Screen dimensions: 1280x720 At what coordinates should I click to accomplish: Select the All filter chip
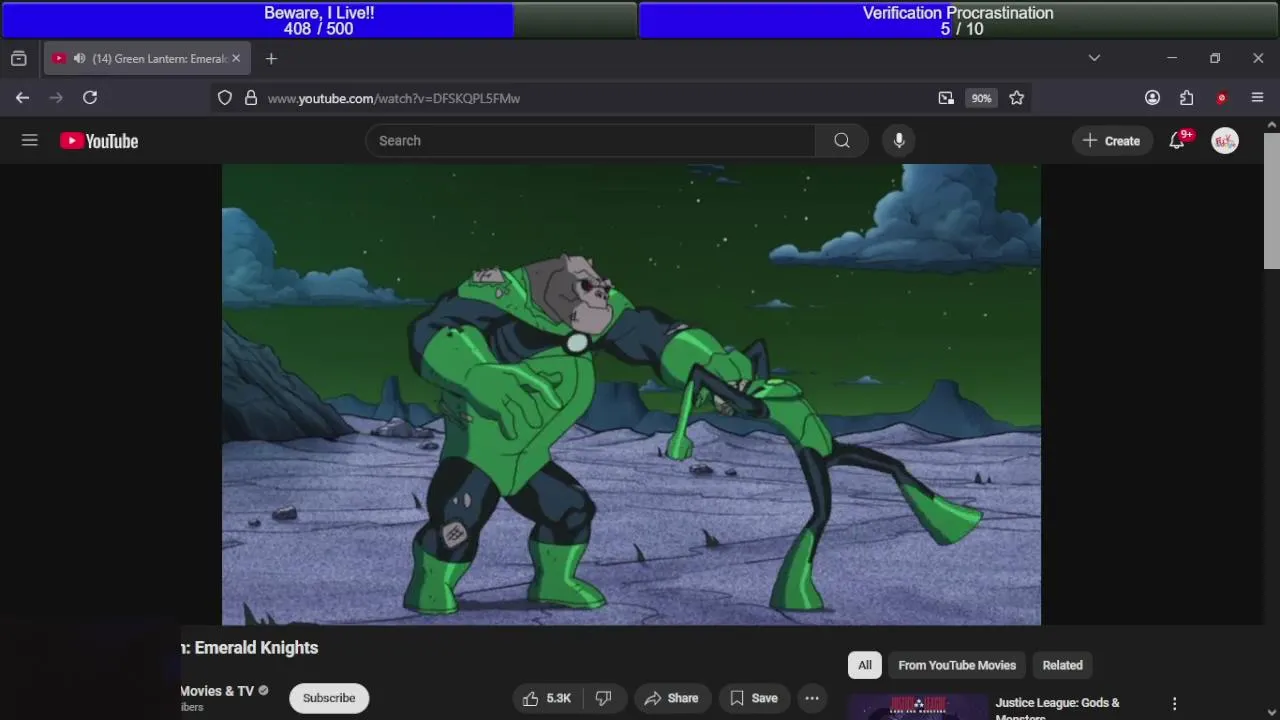point(865,665)
